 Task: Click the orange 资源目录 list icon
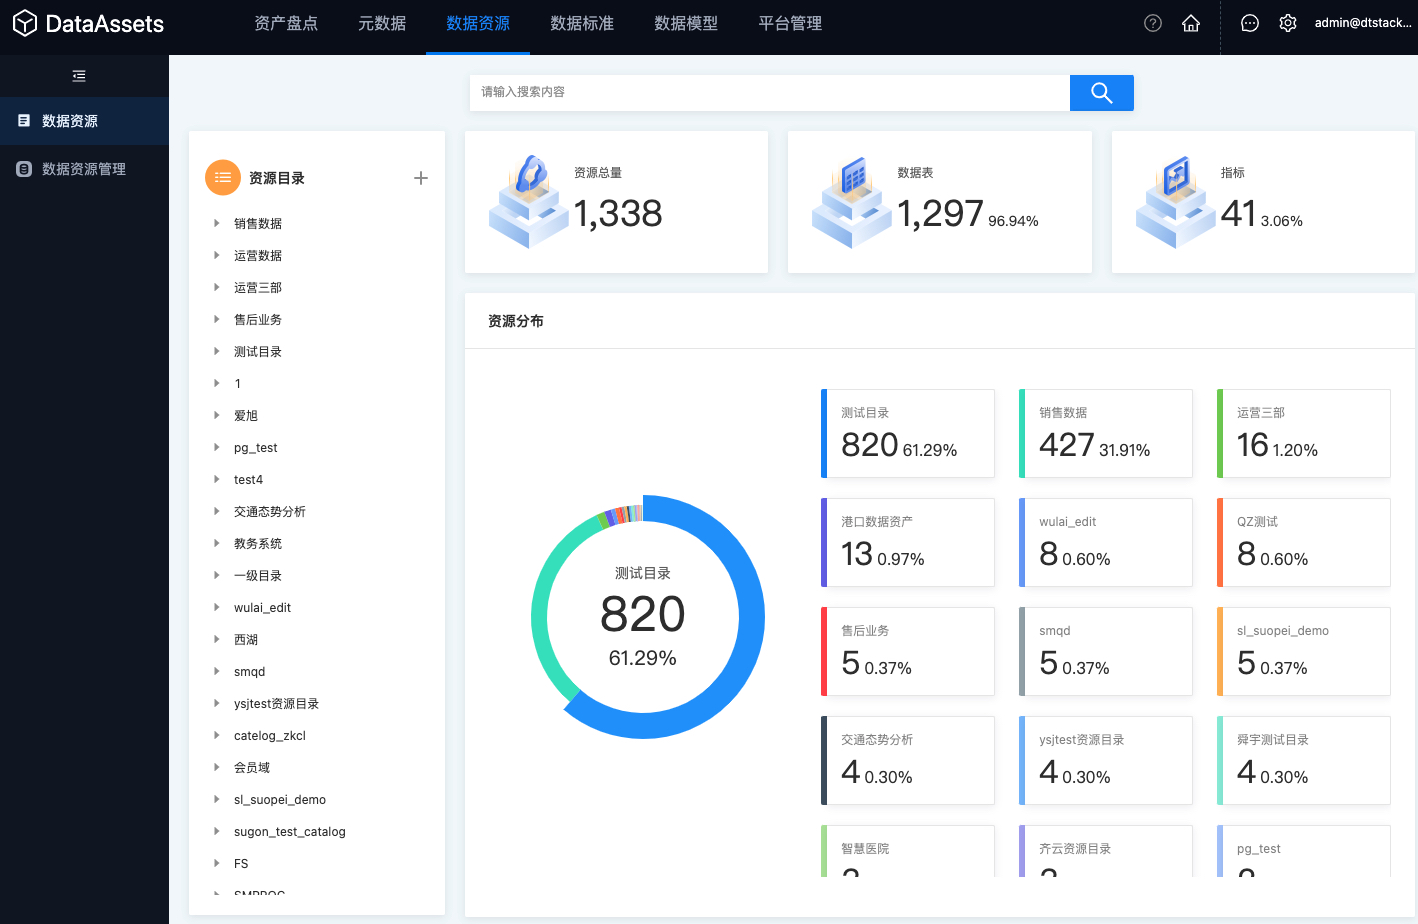[223, 178]
